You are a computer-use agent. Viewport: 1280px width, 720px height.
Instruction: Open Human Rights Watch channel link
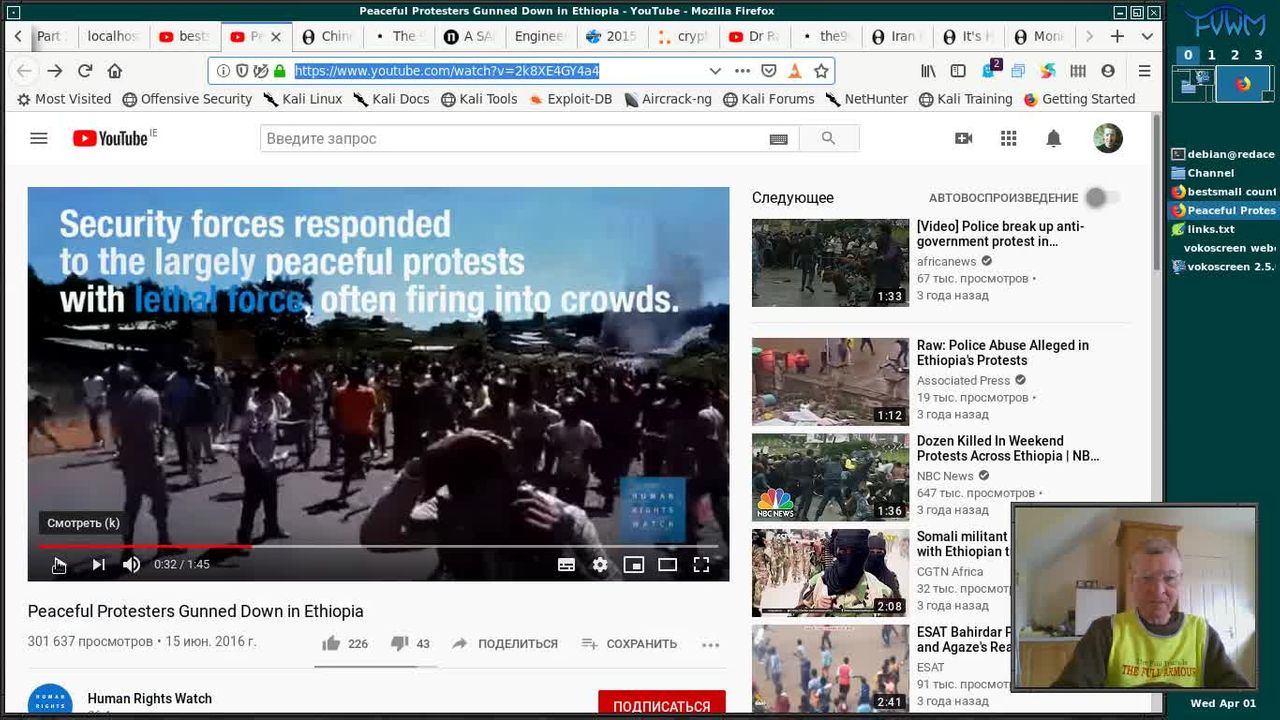pos(149,699)
